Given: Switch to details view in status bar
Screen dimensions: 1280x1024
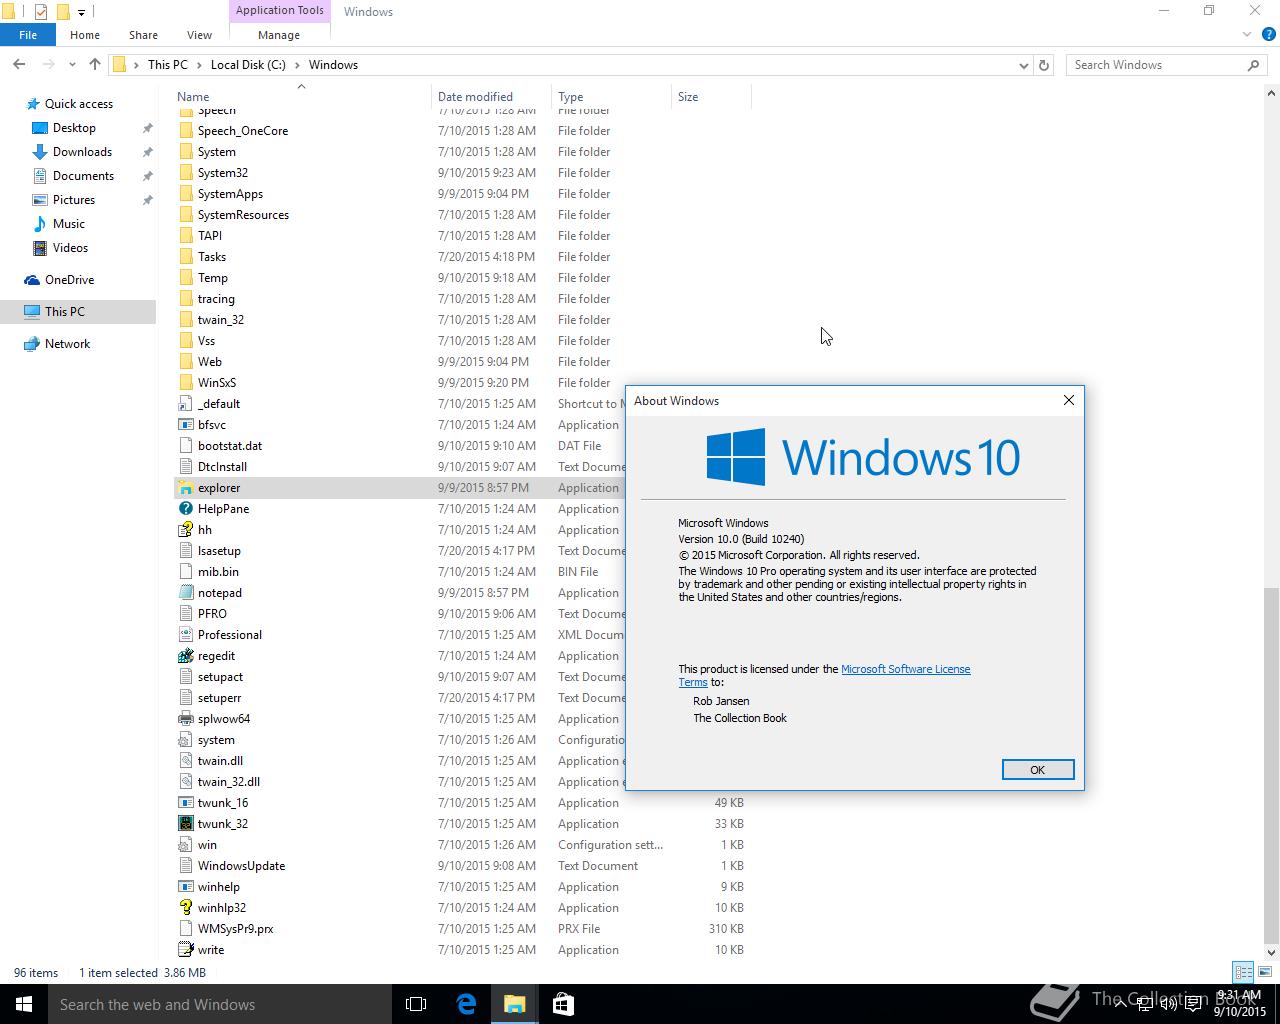Looking at the screenshot, I should click(x=1243, y=972).
